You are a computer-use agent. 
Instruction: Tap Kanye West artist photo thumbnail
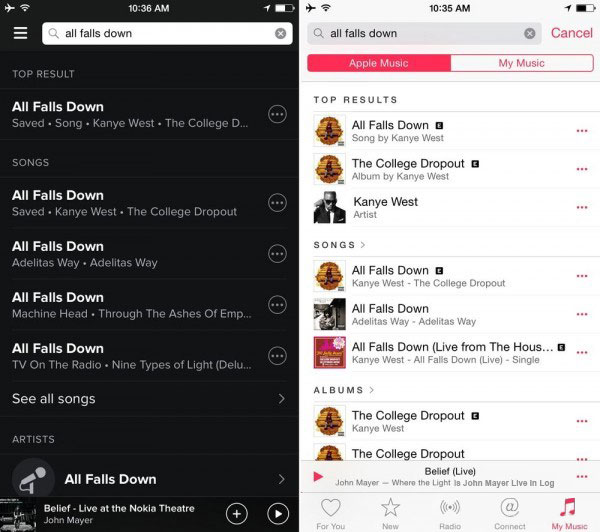pos(329,207)
